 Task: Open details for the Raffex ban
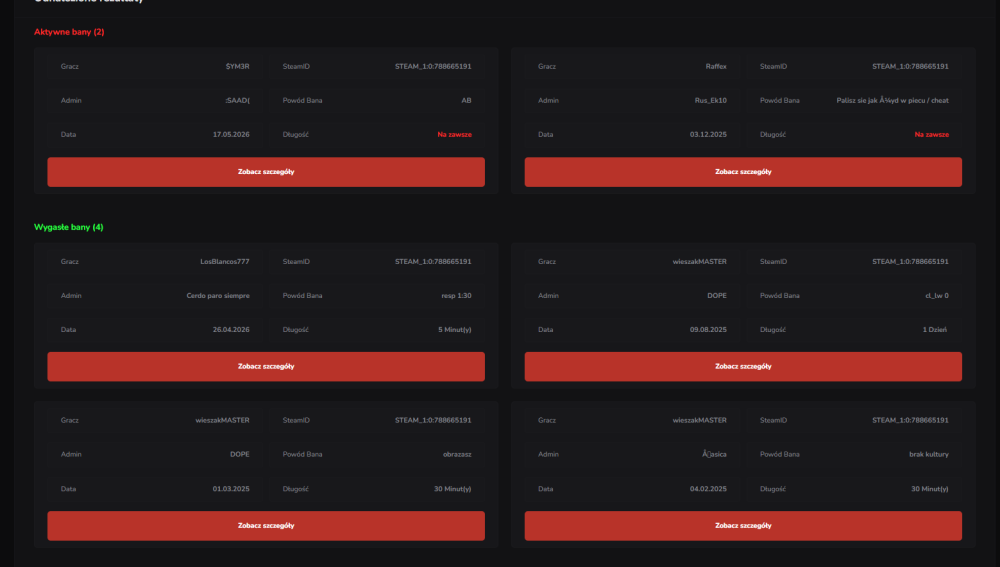(743, 172)
